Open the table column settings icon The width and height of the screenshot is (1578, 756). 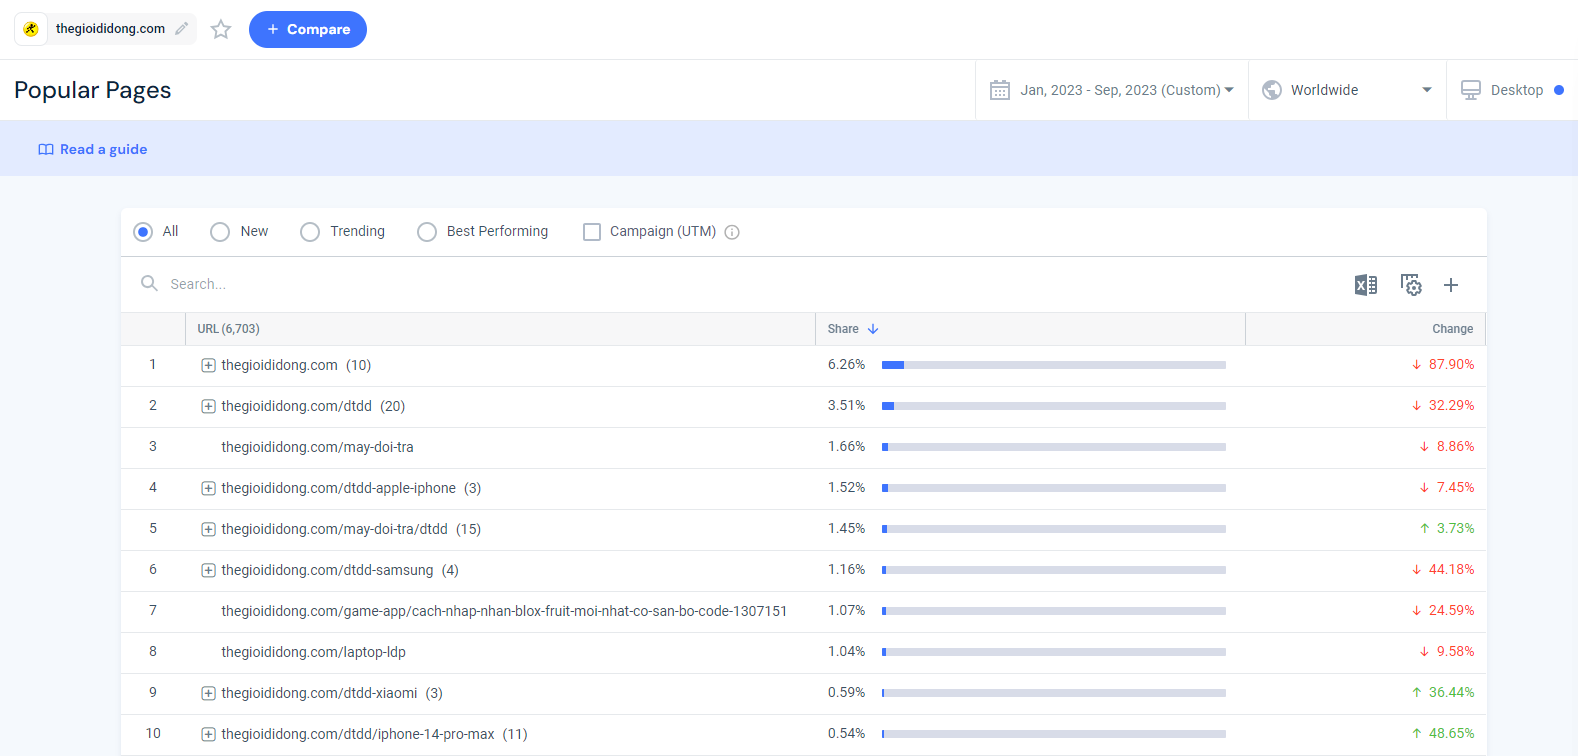1411,285
